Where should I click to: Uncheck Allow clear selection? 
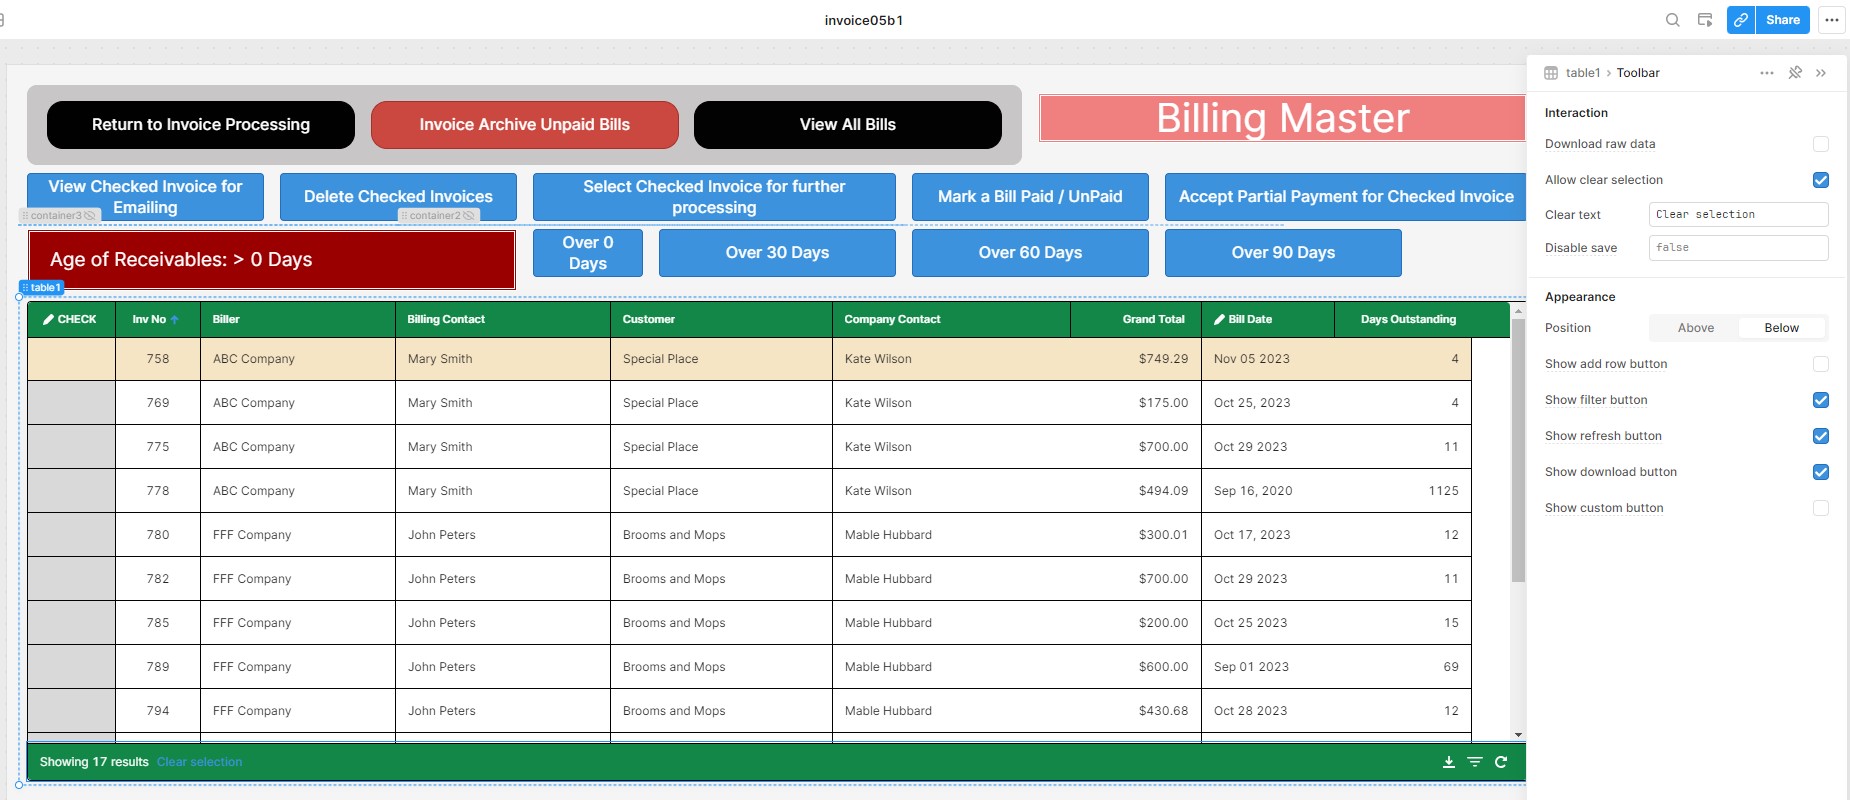(x=1821, y=180)
